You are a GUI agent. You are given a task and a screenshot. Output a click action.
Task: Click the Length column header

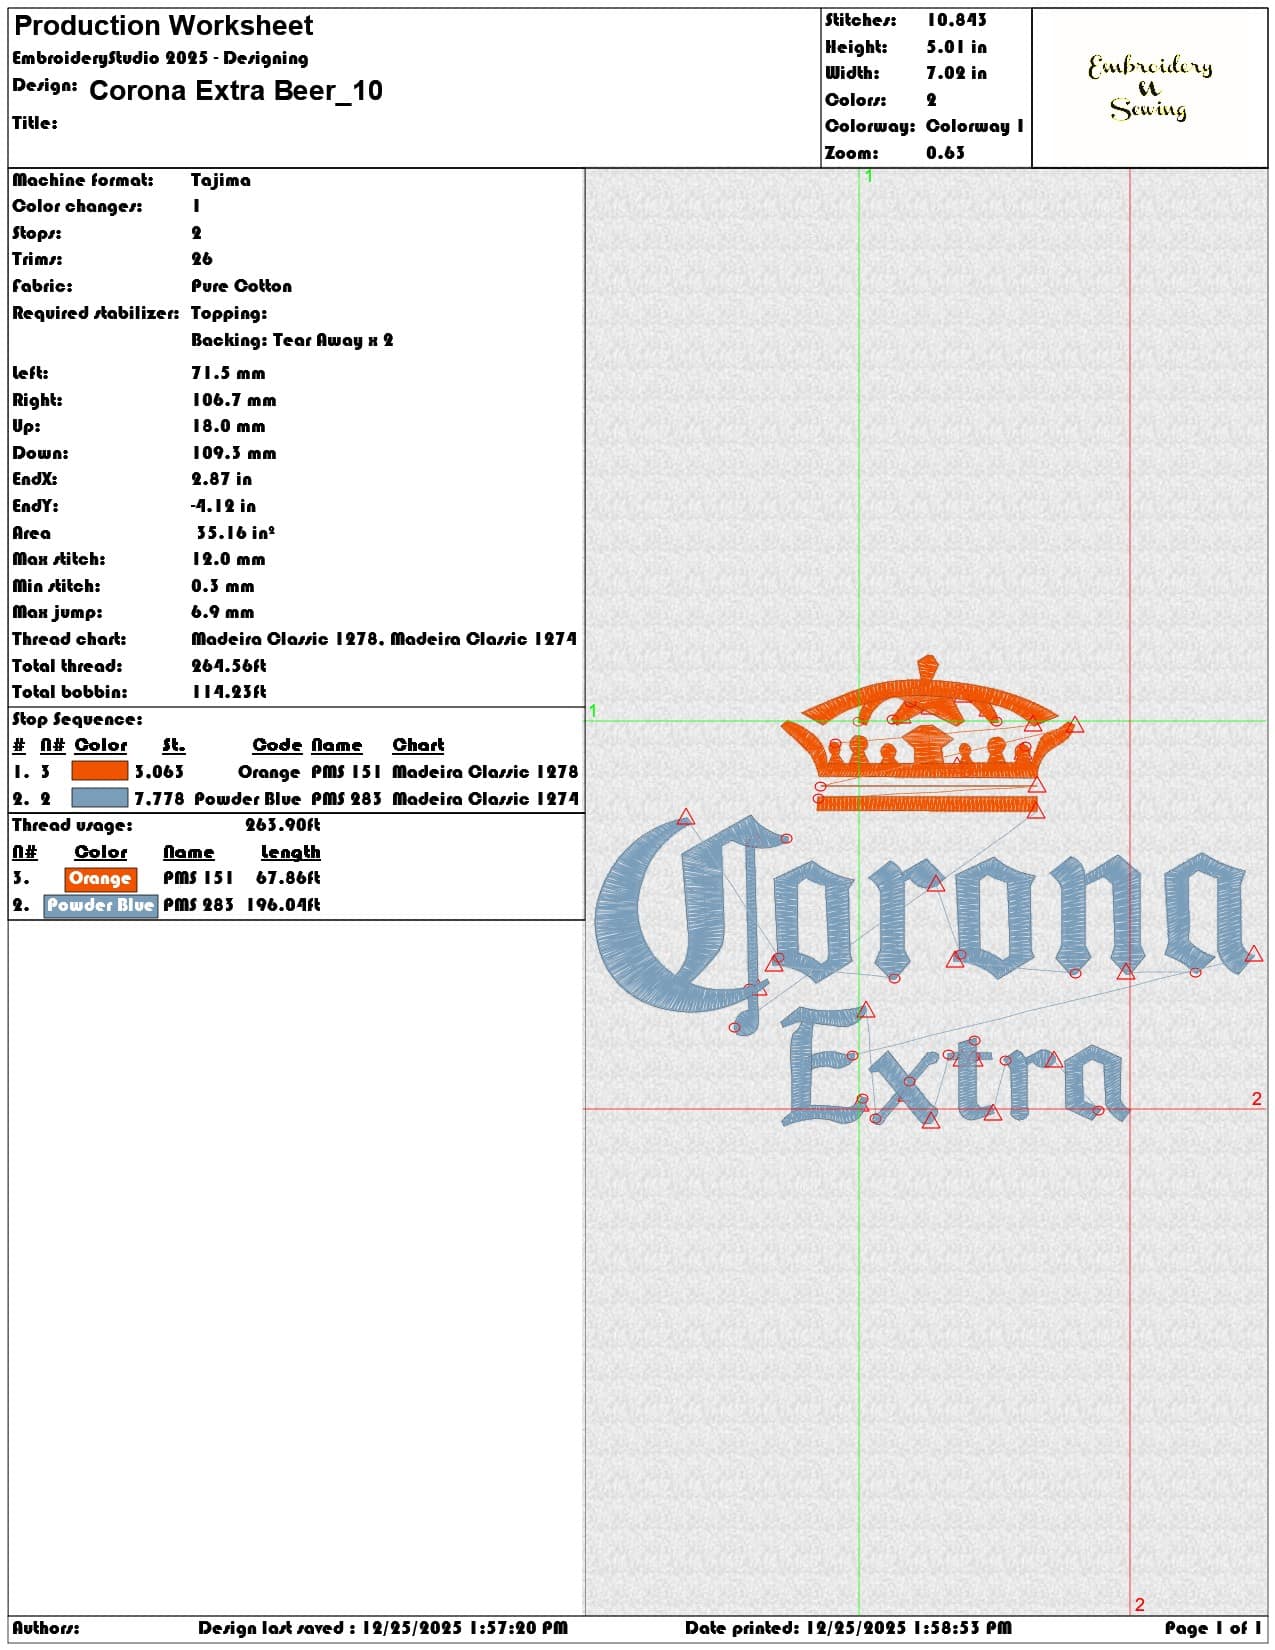[x=290, y=852]
